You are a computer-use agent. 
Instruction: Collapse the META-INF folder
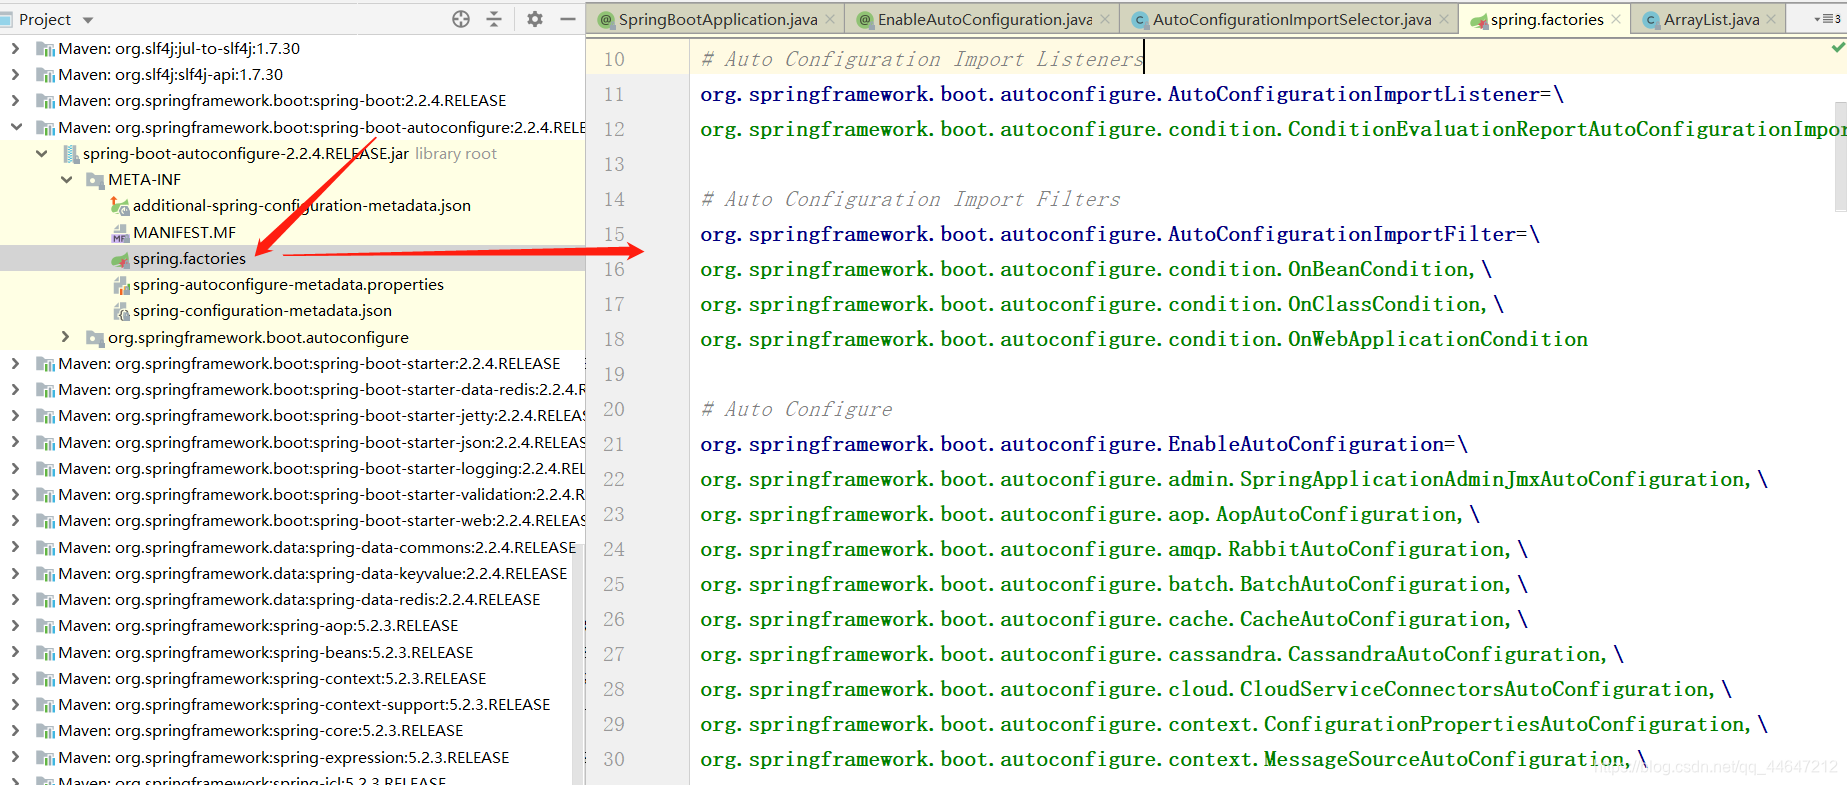tap(66, 179)
